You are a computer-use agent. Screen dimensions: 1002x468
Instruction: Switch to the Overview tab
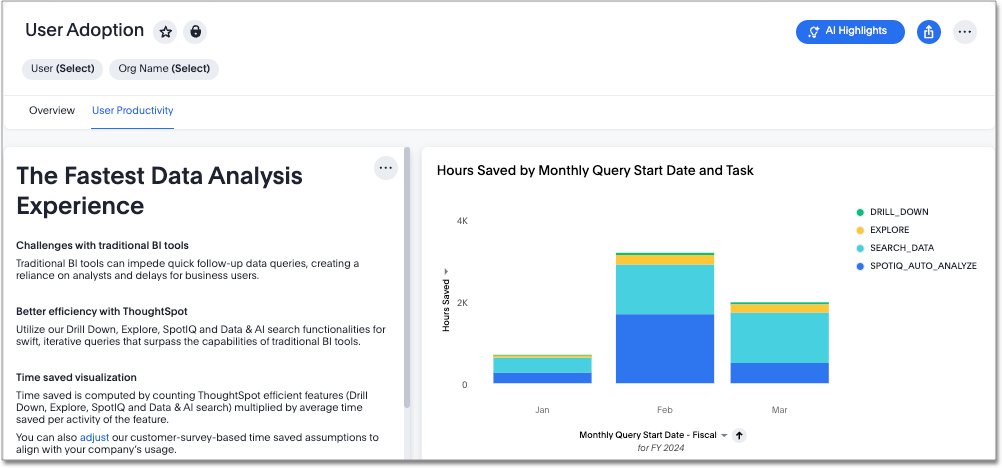point(51,111)
